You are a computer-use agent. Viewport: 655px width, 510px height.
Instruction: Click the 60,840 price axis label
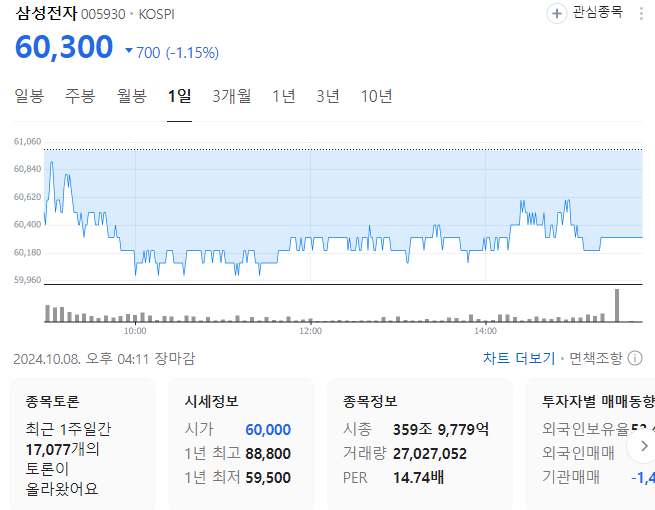pyautogui.click(x=28, y=169)
